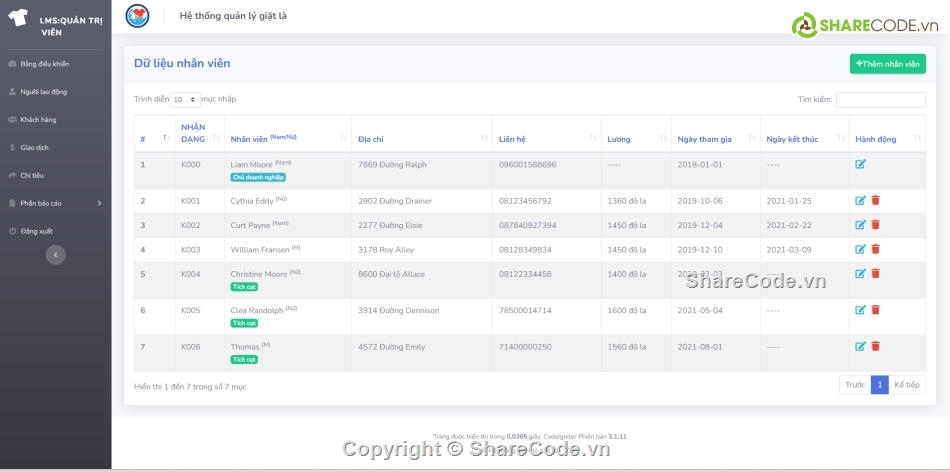Image resolution: width=950 pixels, height=472 pixels.
Task: Click the round logo in header
Action: point(137,16)
